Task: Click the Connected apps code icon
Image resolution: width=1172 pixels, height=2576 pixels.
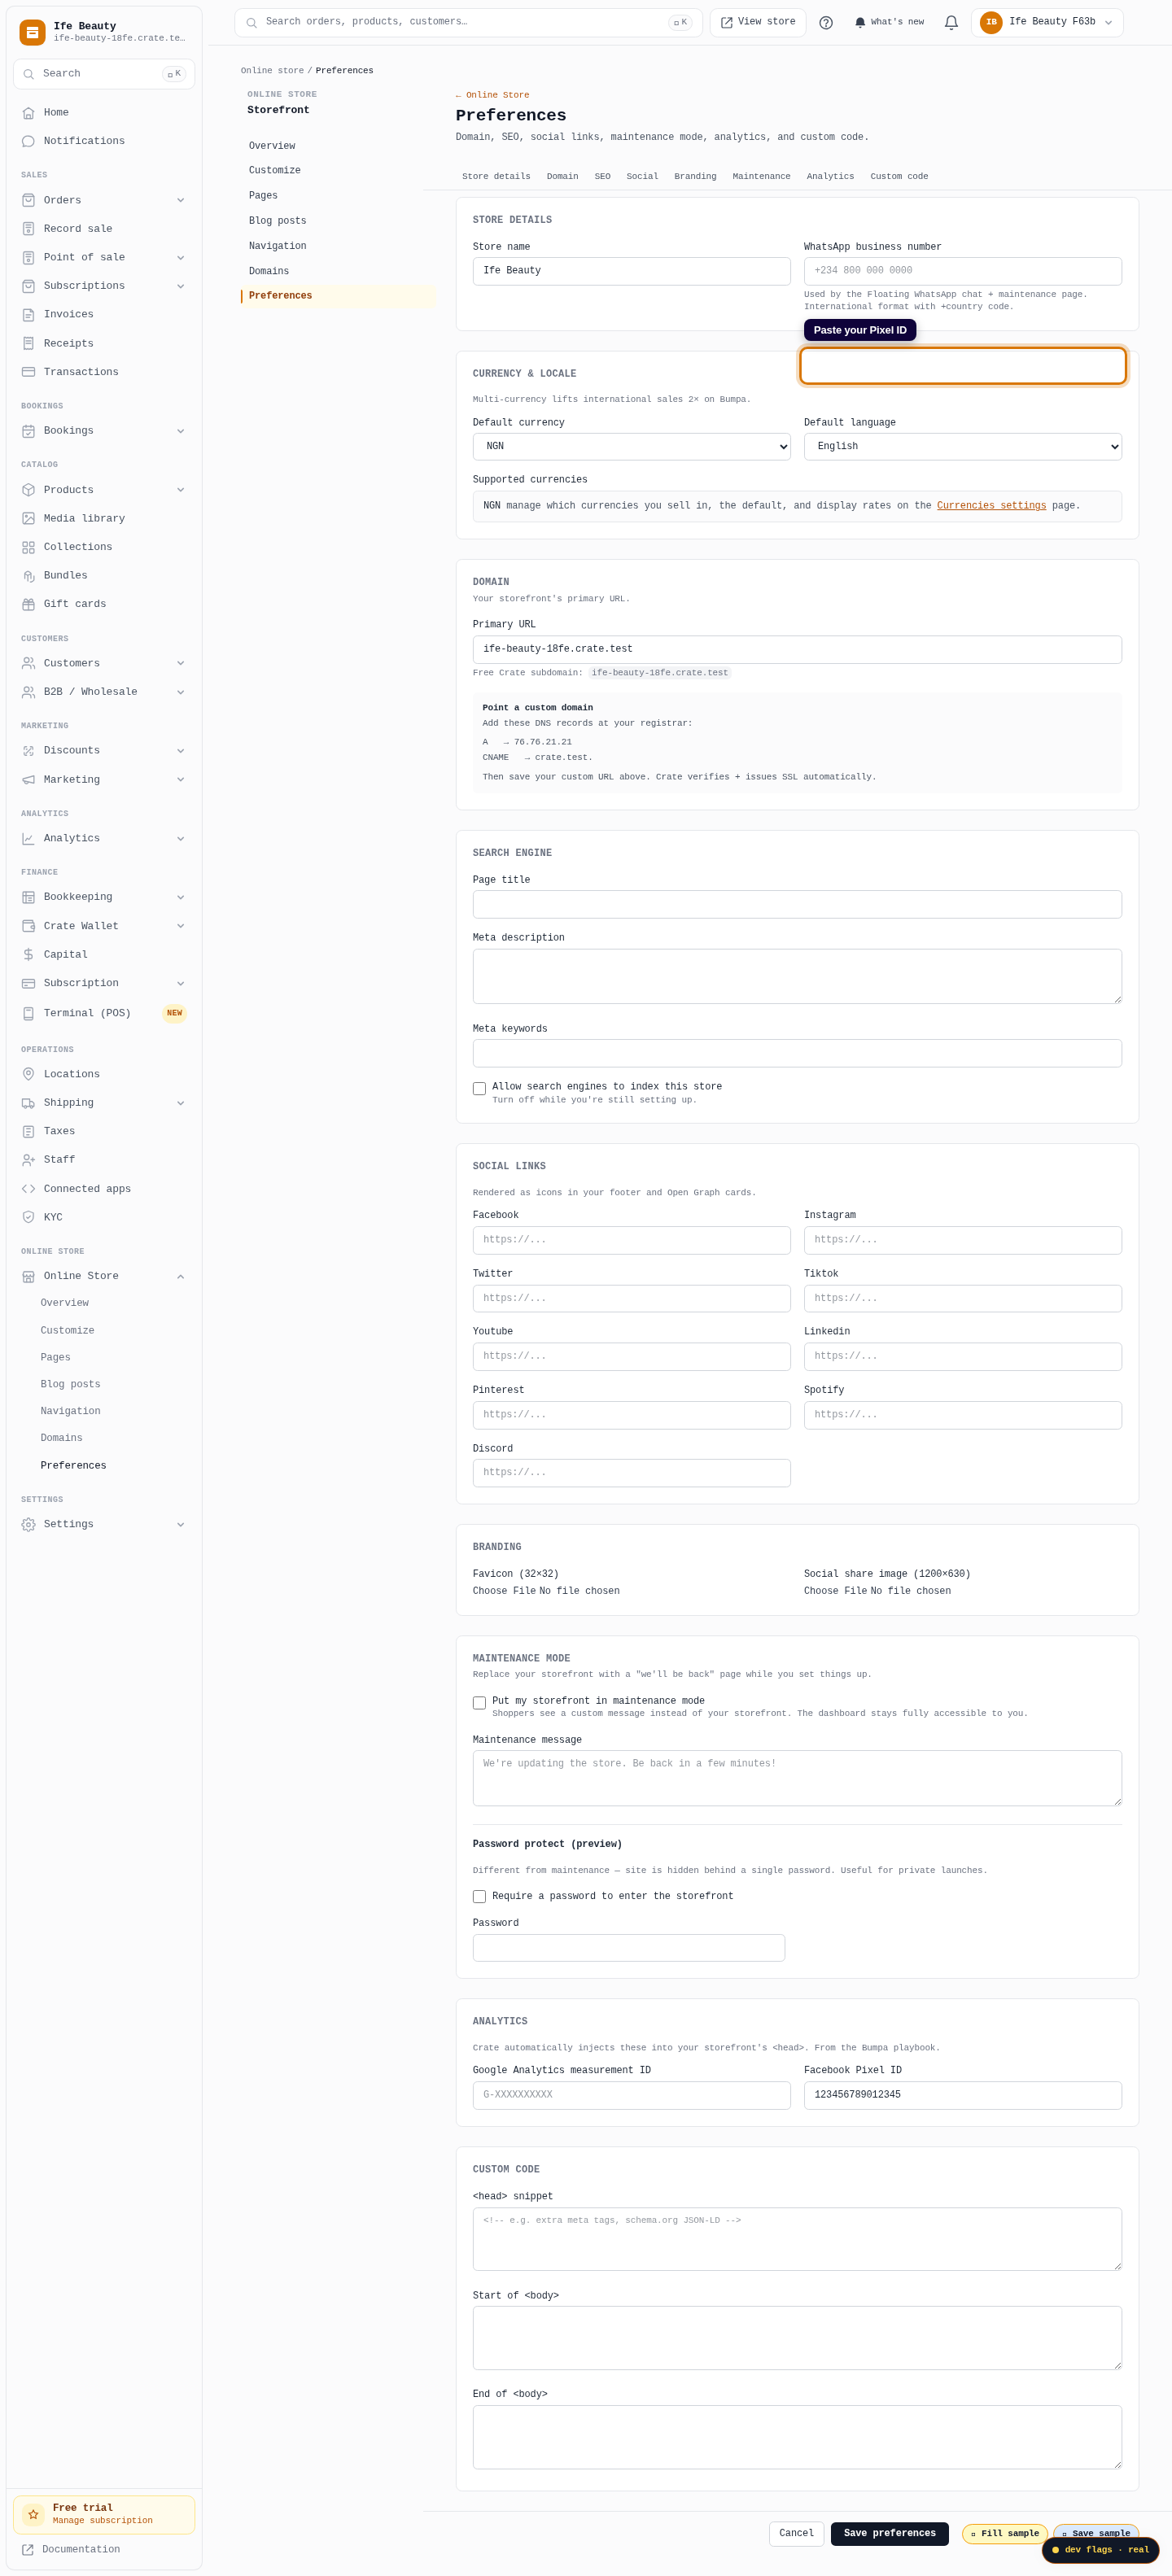Action: 28,1189
